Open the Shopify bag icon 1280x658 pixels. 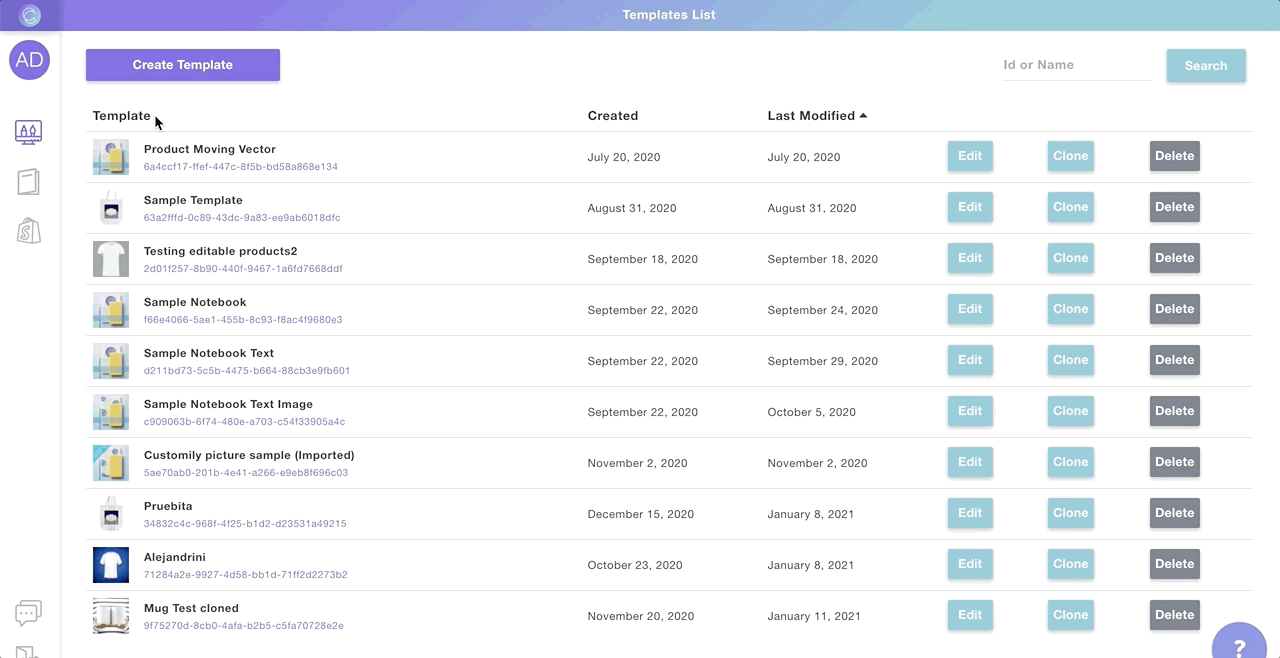[29, 232]
